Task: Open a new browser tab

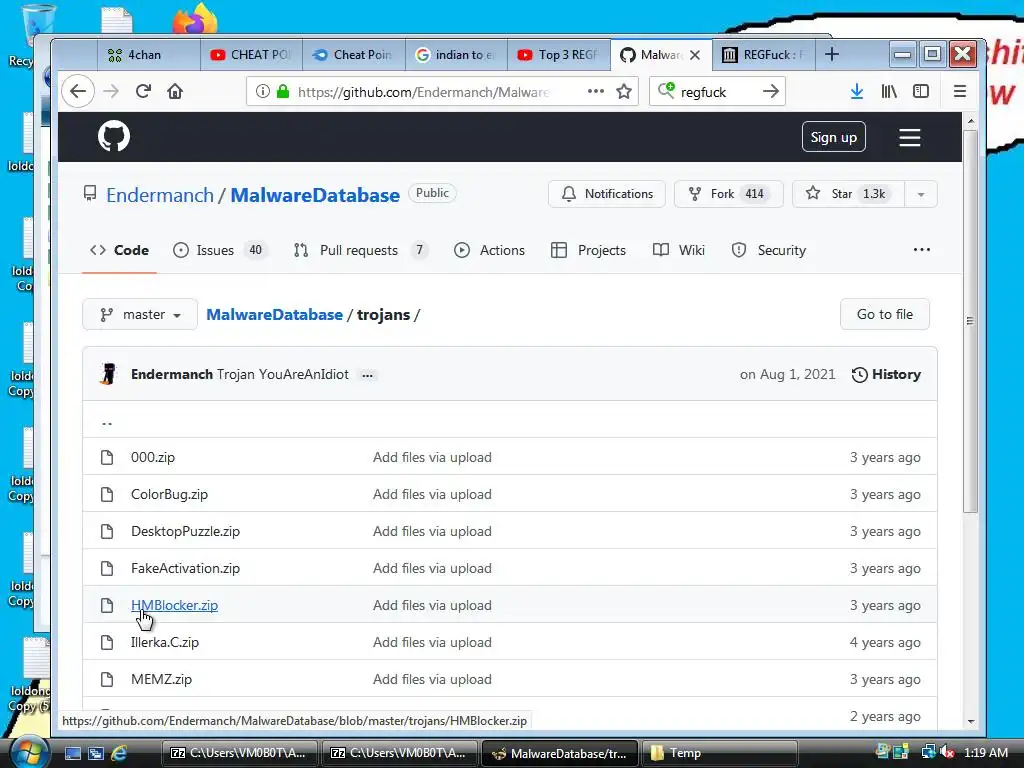Action: [831, 54]
